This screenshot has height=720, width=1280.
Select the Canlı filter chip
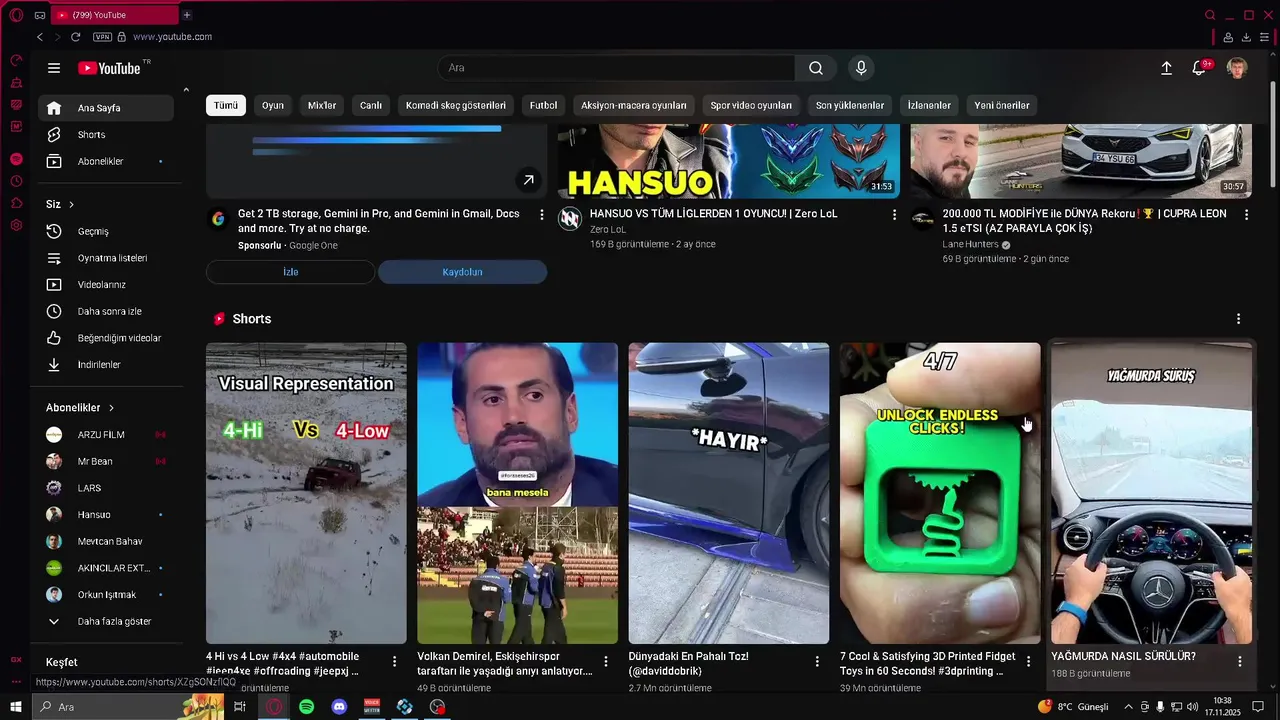371,105
